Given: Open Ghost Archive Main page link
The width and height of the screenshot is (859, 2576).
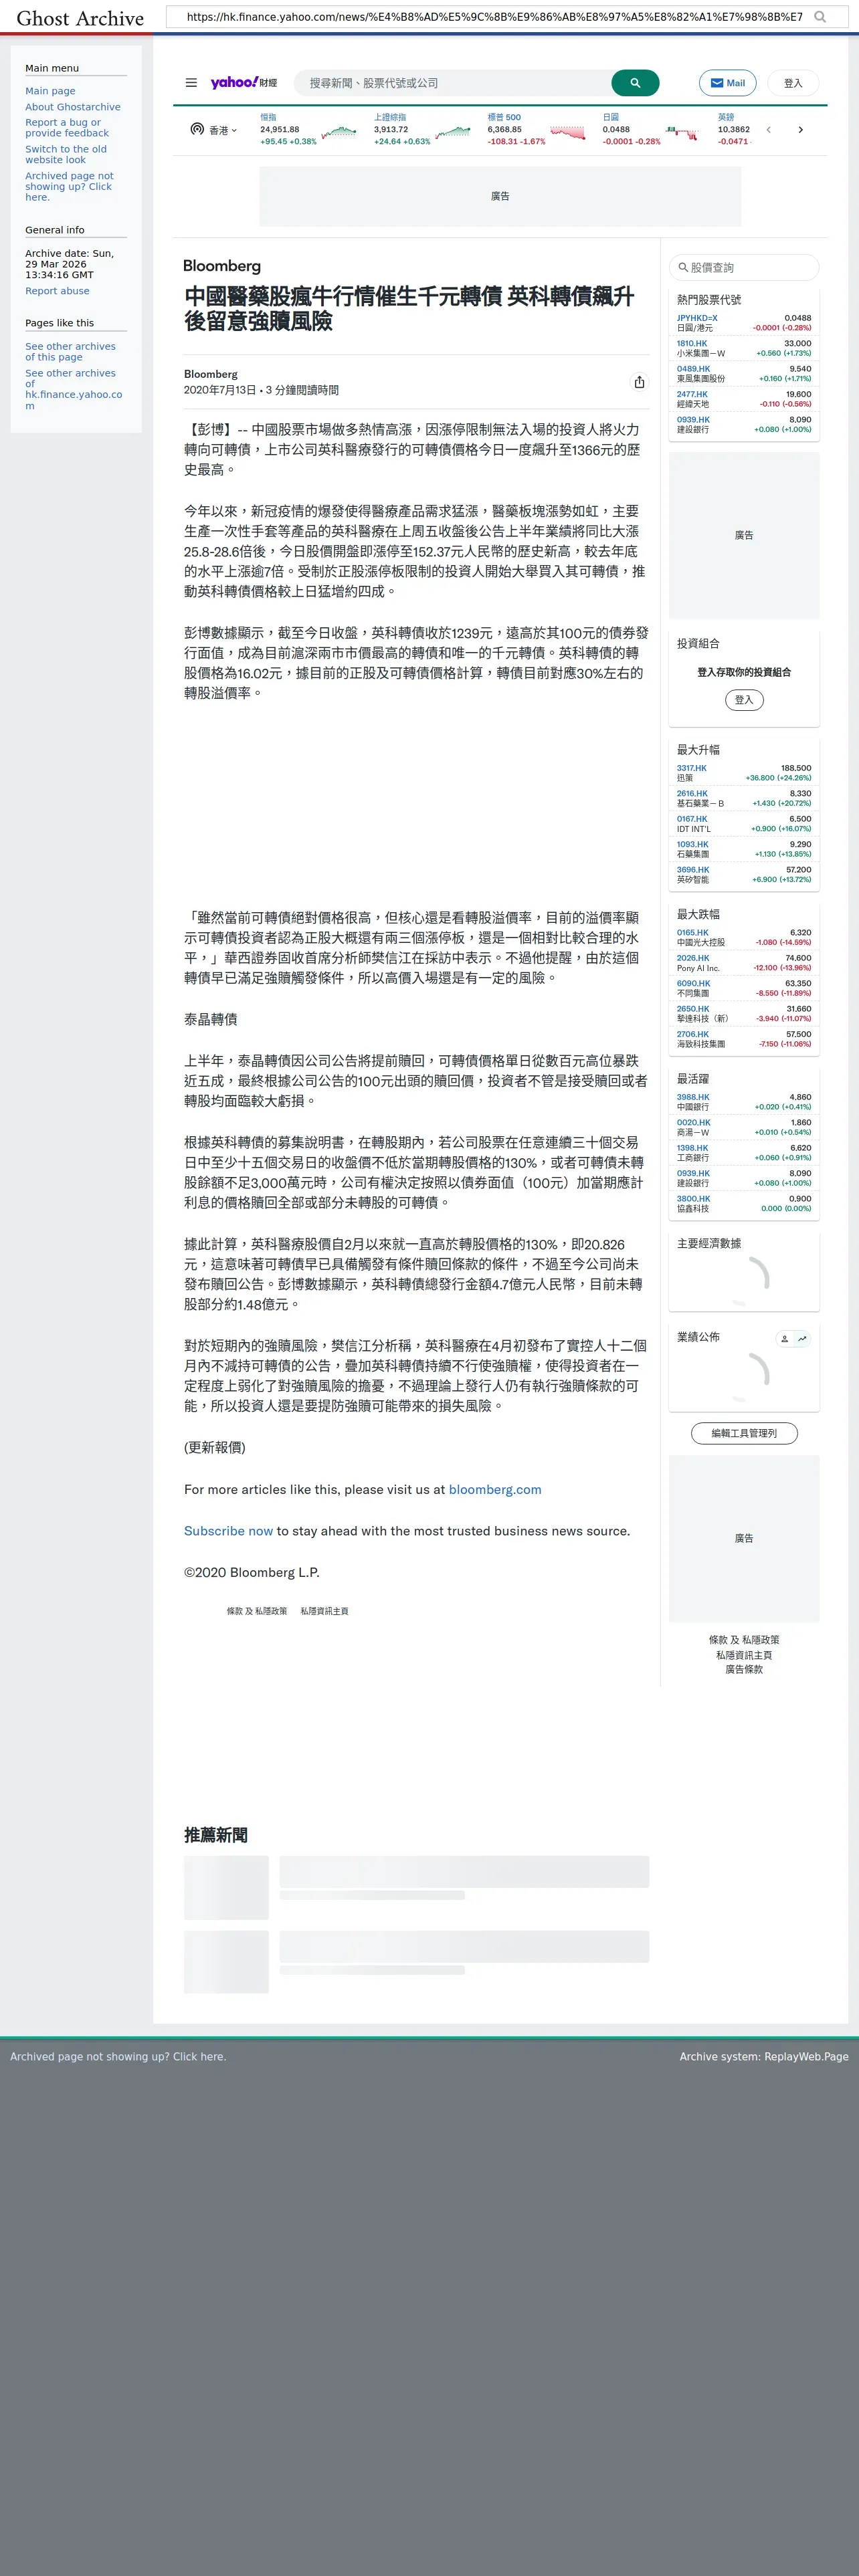Looking at the screenshot, I should pos(50,91).
